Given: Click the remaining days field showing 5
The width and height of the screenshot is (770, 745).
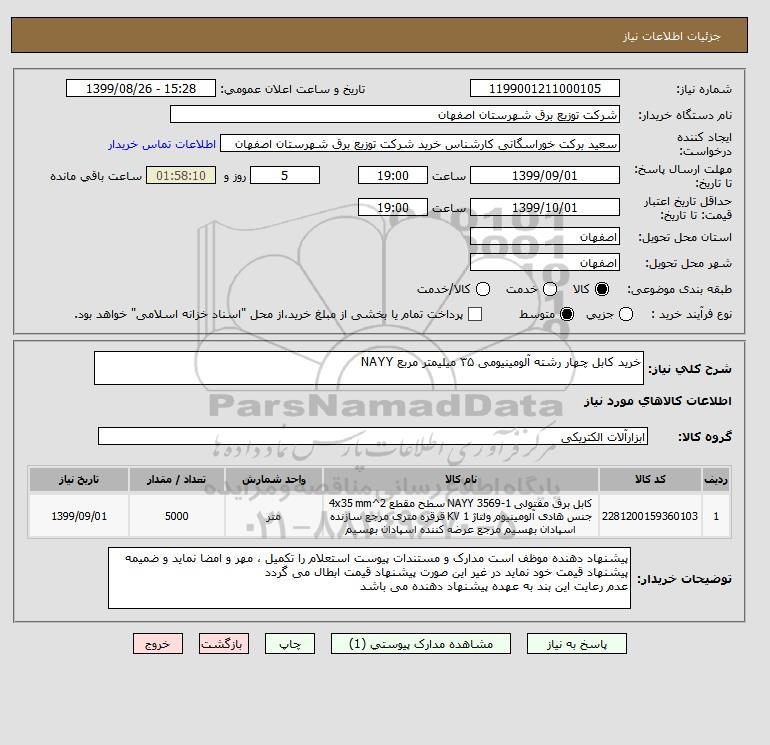Looking at the screenshot, I should pyautogui.click(x=285, y=175).
